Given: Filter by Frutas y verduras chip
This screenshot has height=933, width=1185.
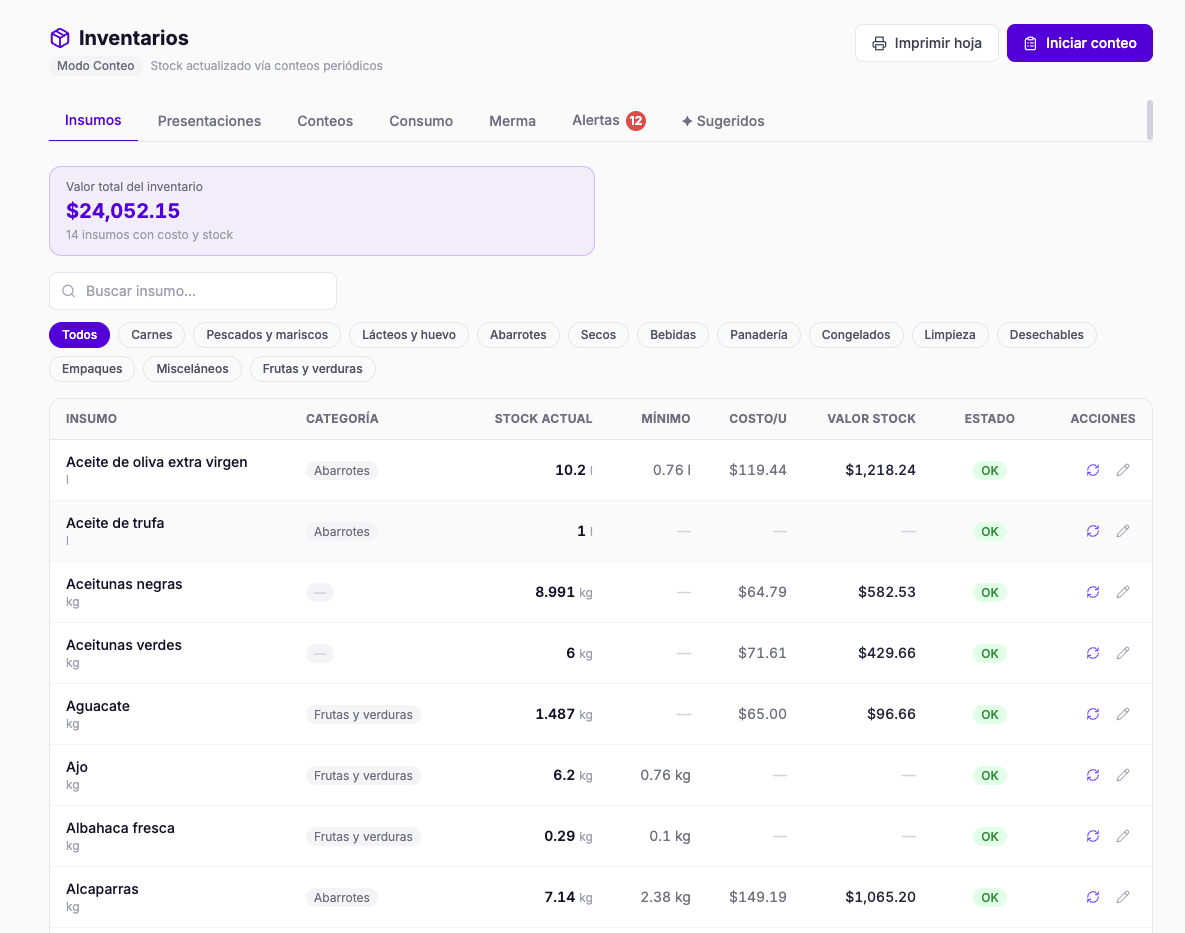Looking at the screenshot, I should click(x=312, y=369).
